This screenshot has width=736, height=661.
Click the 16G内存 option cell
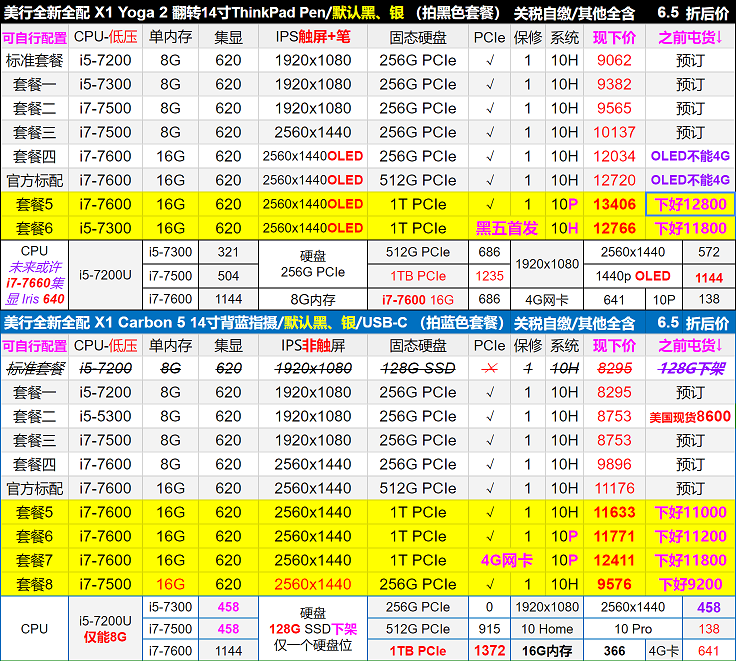(x=547, y=651)
